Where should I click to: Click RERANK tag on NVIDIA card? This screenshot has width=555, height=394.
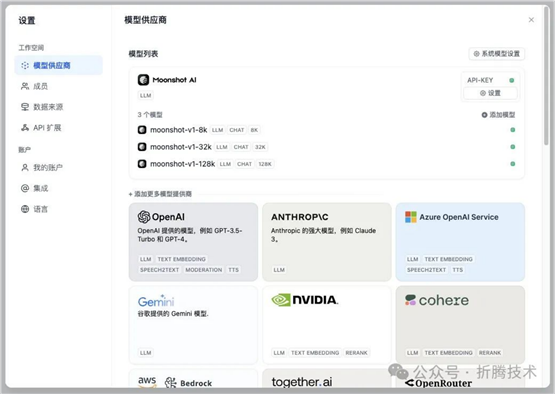(x=356, y=353)
